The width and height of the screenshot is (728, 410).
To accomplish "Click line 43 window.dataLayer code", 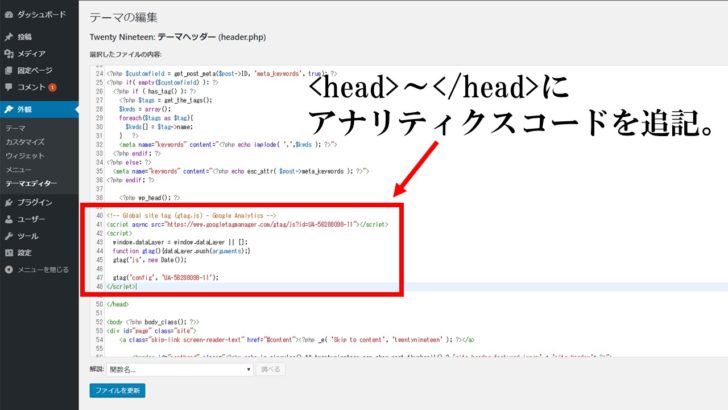I will tap(180, 242).
